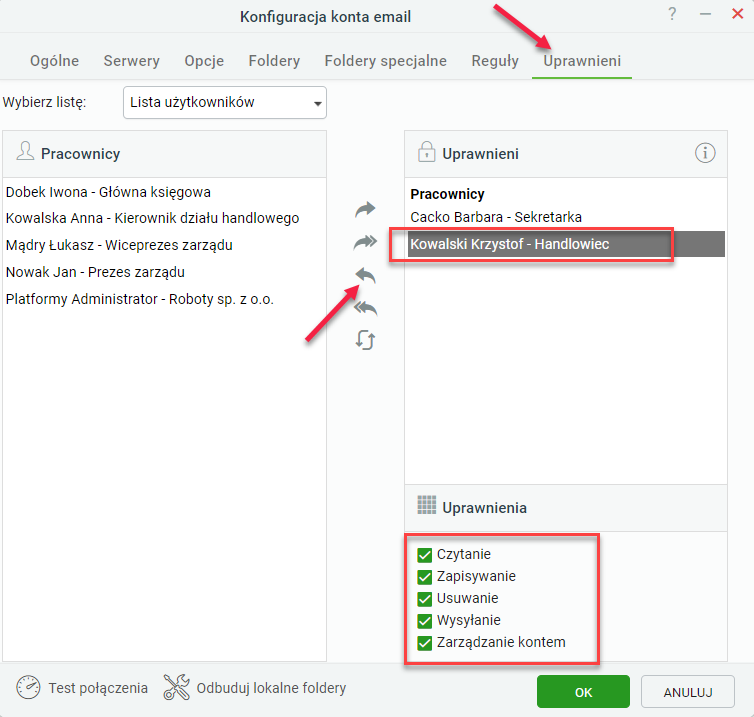Click the help question mark icon
Viewport: 754px width, 717px height.
click(x=672, y=13)
